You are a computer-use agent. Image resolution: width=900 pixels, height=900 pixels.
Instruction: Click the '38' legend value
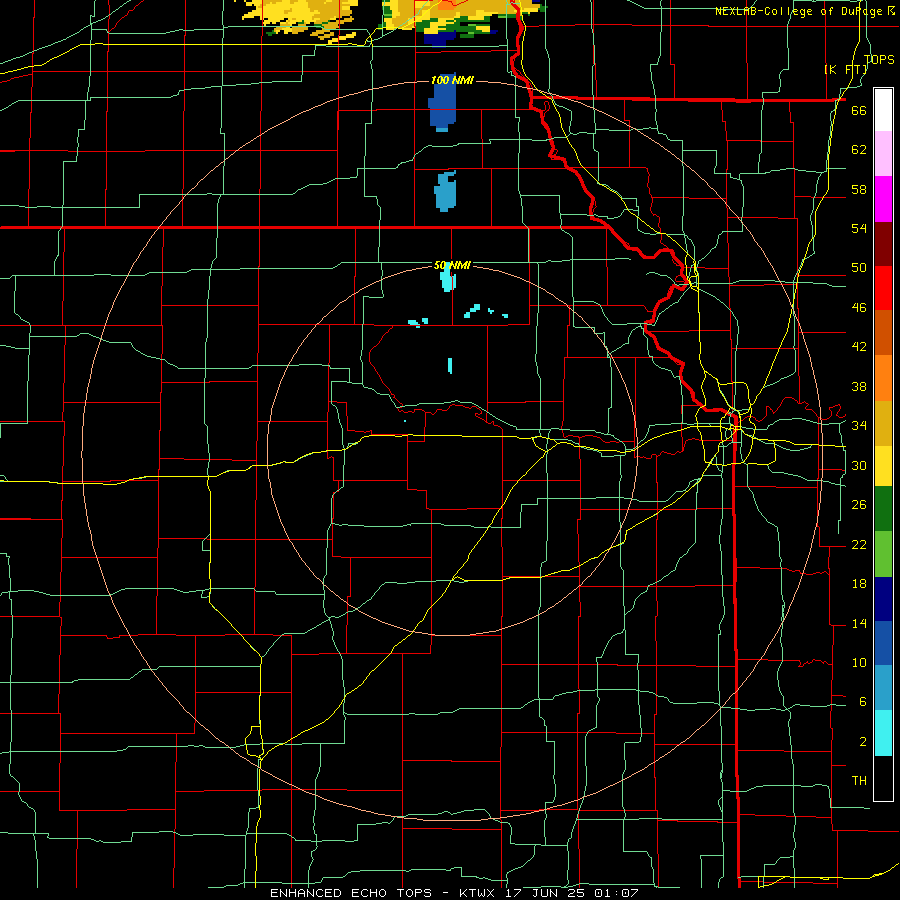[859, 386]
